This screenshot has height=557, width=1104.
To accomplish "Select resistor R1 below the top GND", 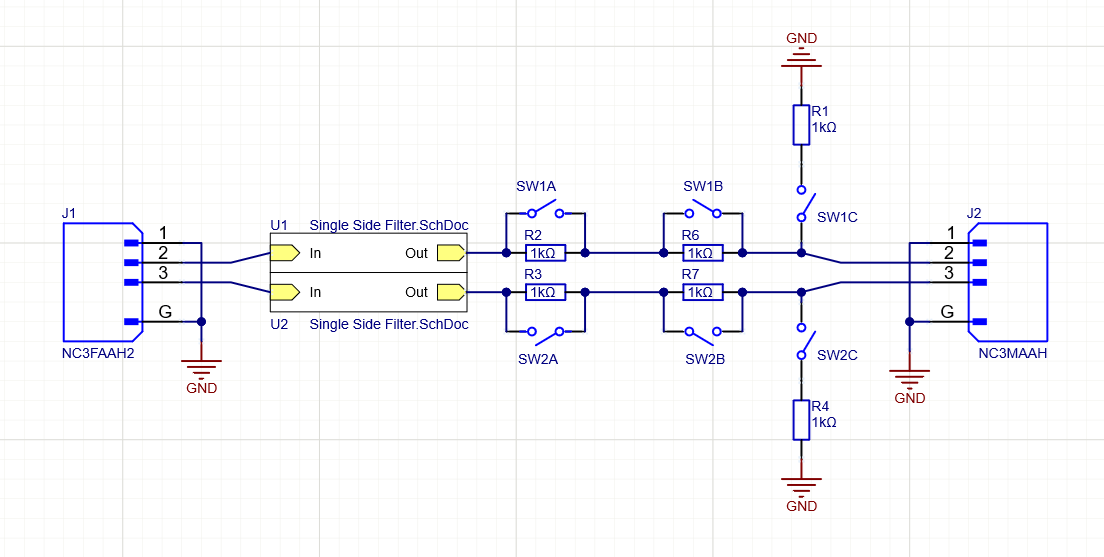I will coord(801,124).
